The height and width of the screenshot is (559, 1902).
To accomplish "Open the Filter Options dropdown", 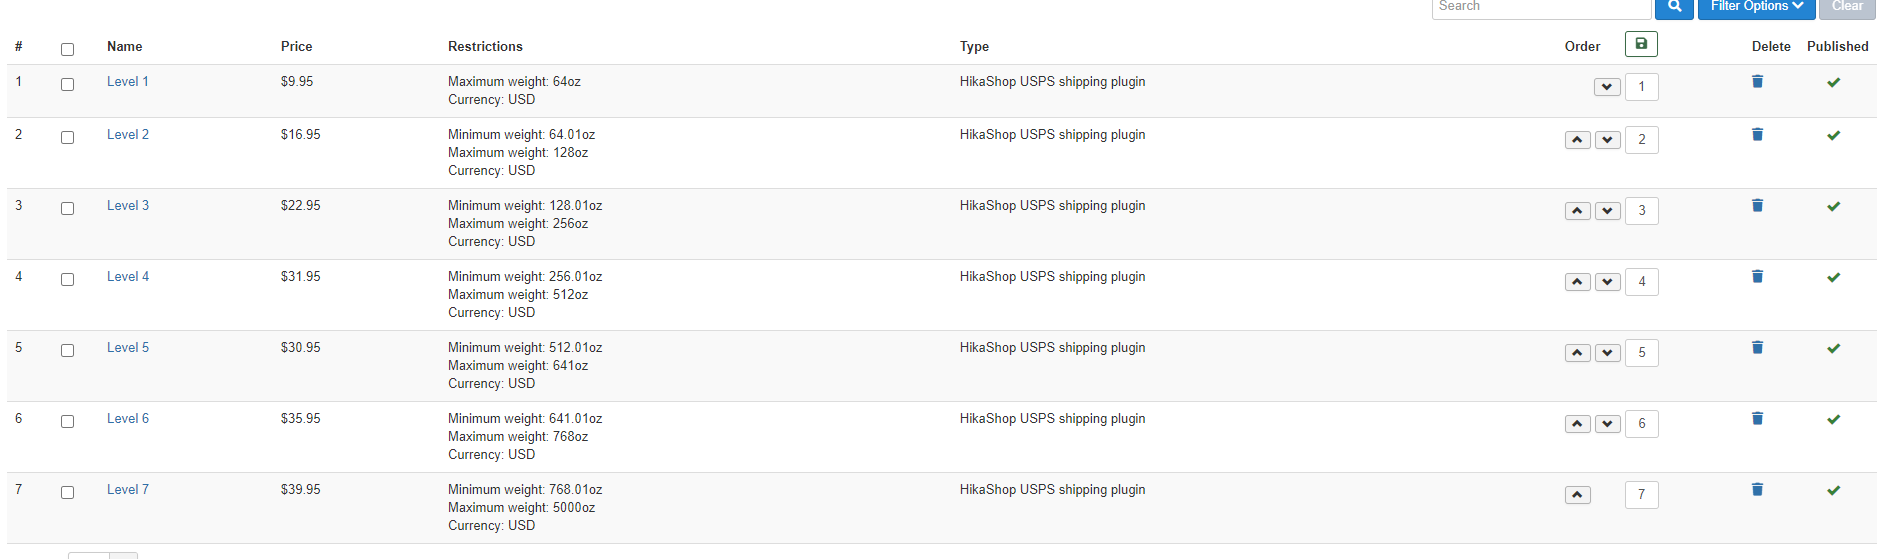I will point(1756,7).
